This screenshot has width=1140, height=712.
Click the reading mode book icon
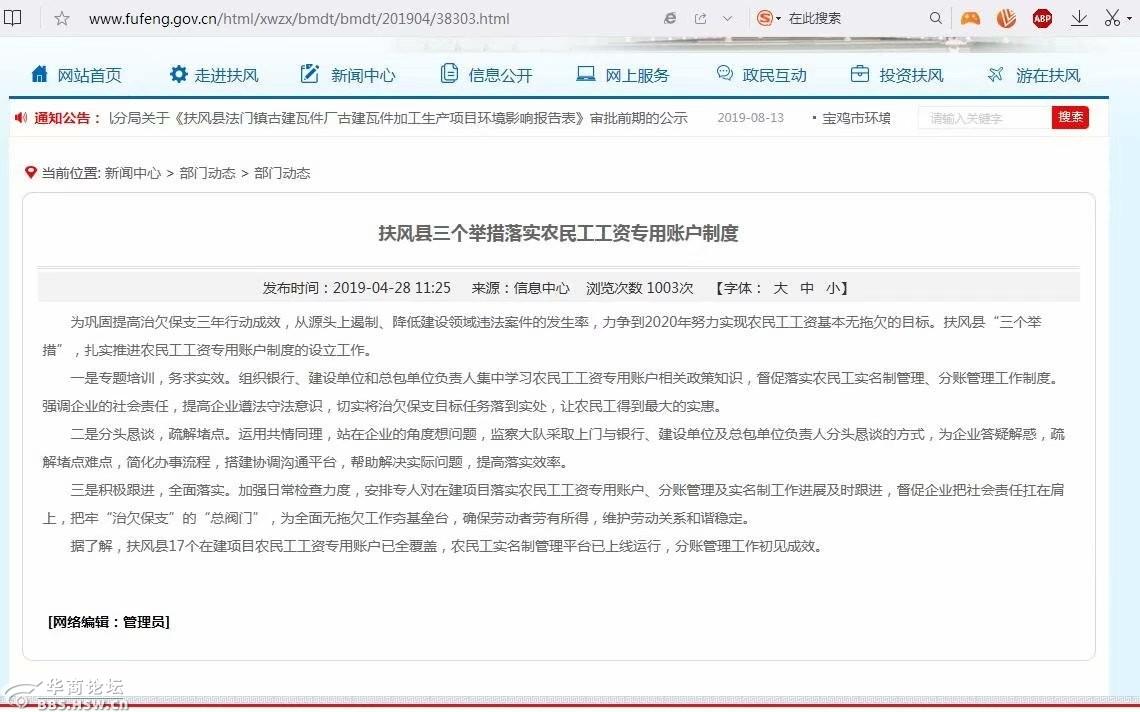(12, 18)
